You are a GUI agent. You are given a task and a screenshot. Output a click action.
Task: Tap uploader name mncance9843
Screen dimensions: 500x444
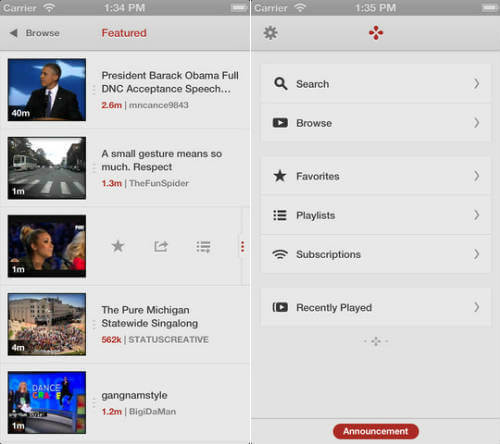[159, 105]
